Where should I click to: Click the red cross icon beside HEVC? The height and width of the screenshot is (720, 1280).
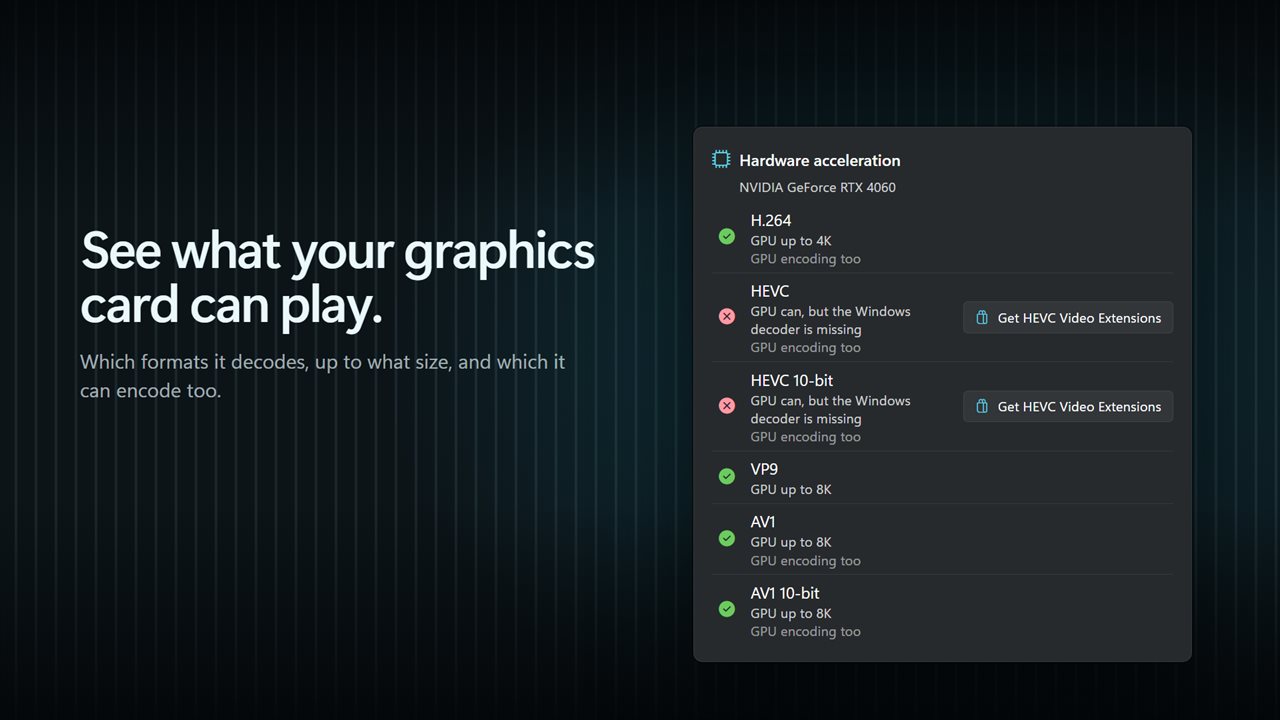click(x=727, y=317)
